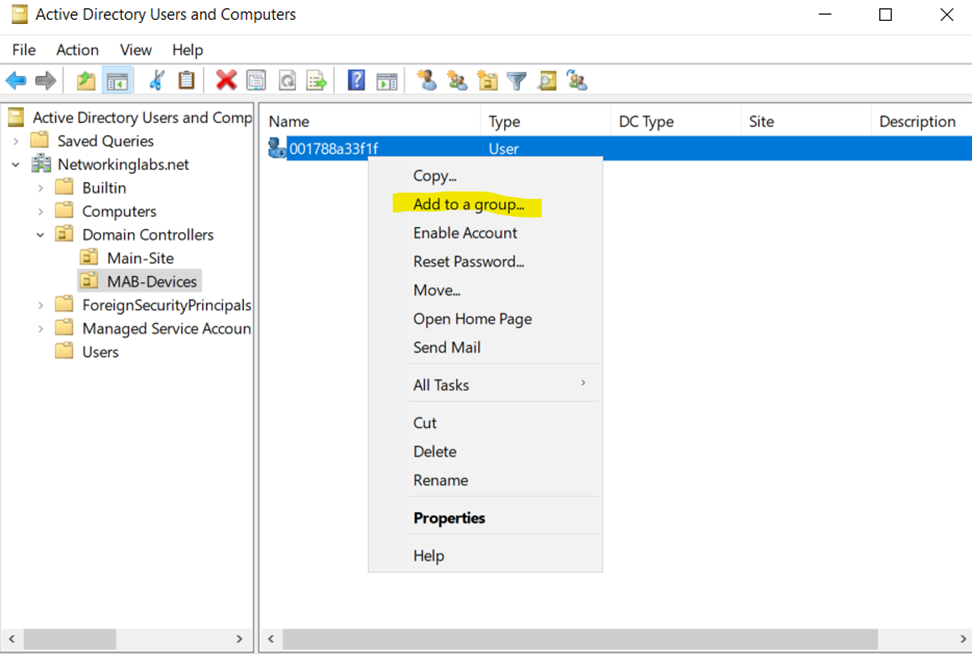
Task: Click the Find objects magnifier icon
Action: [547, 81]
